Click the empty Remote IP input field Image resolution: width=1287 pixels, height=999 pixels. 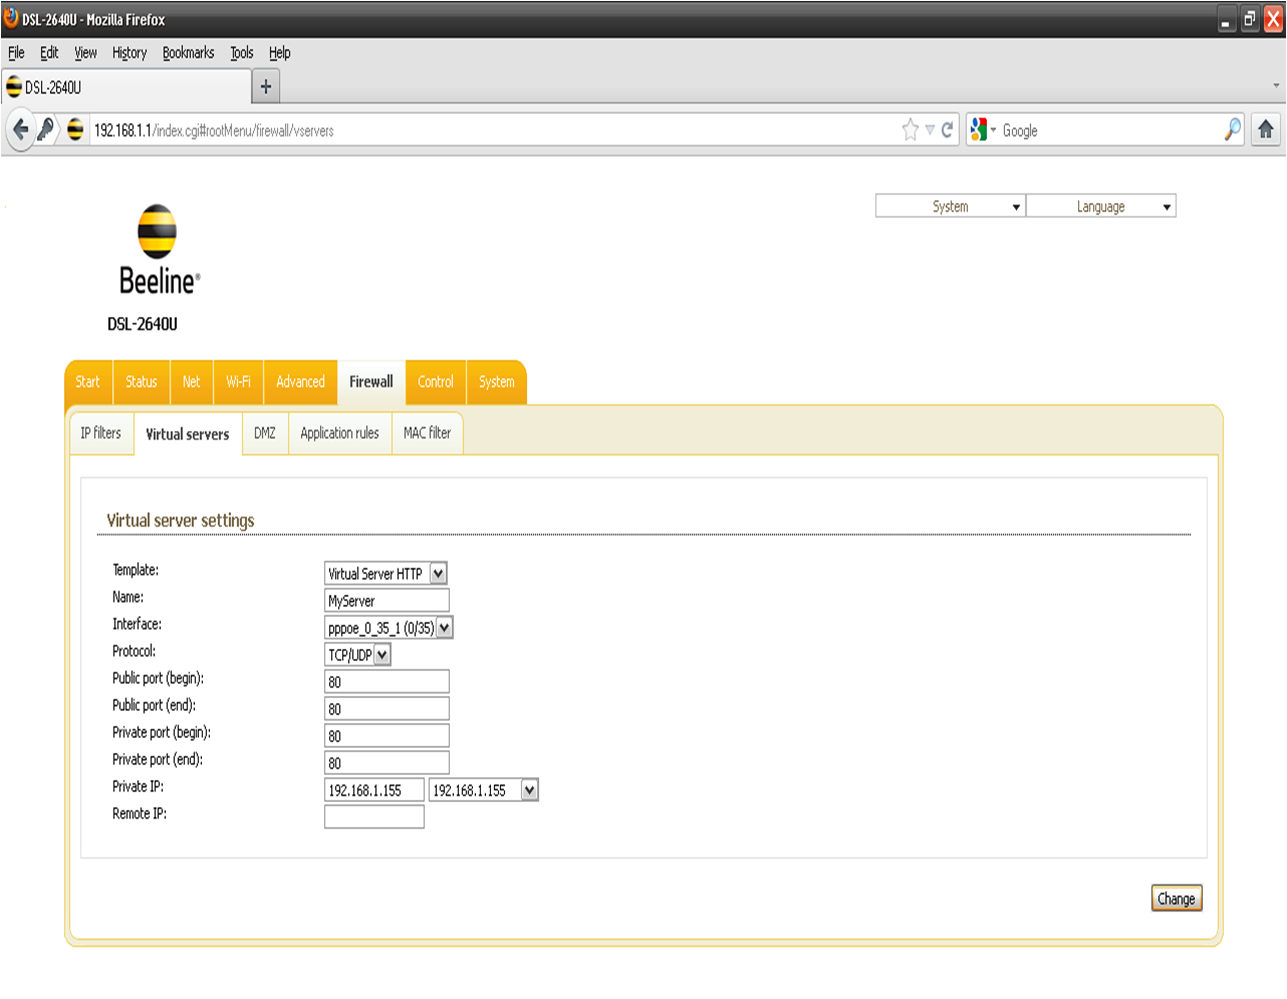374,817
